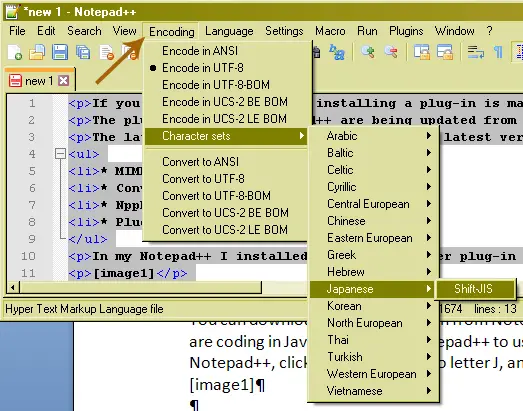Click the Encoding menu in menu bar
523x411 pixels.
pos(171,32)
